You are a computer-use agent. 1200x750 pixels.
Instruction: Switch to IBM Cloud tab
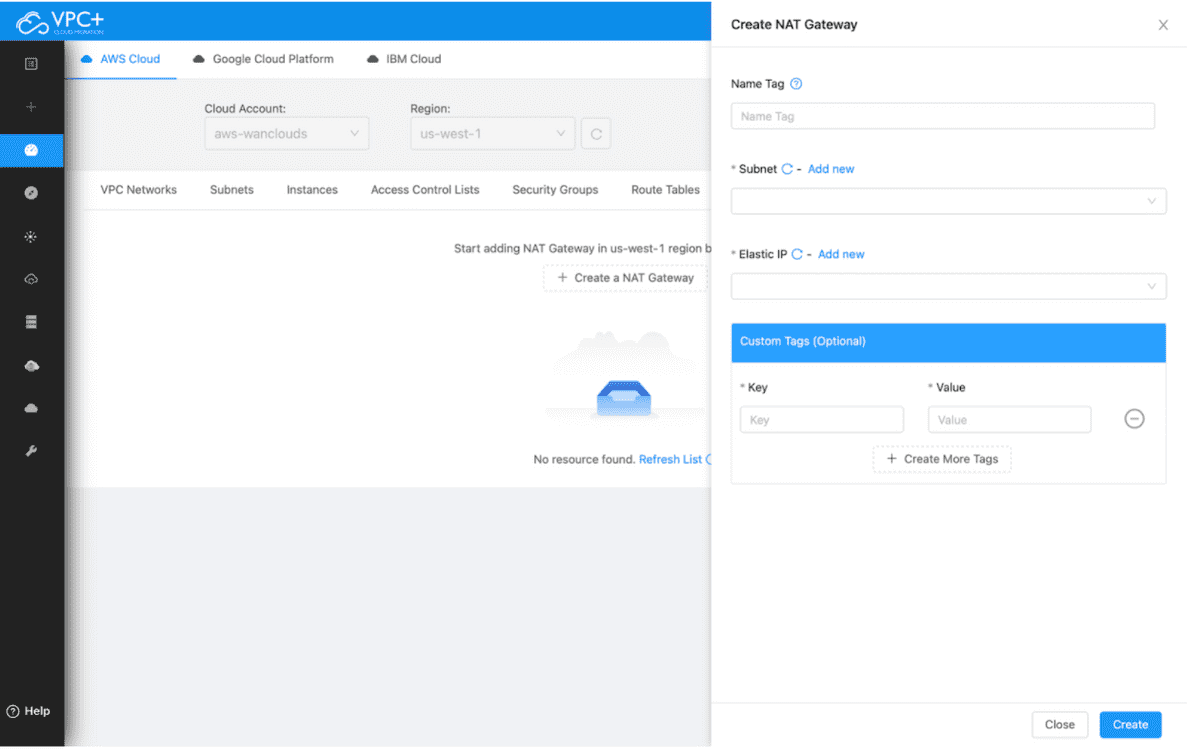404,59
